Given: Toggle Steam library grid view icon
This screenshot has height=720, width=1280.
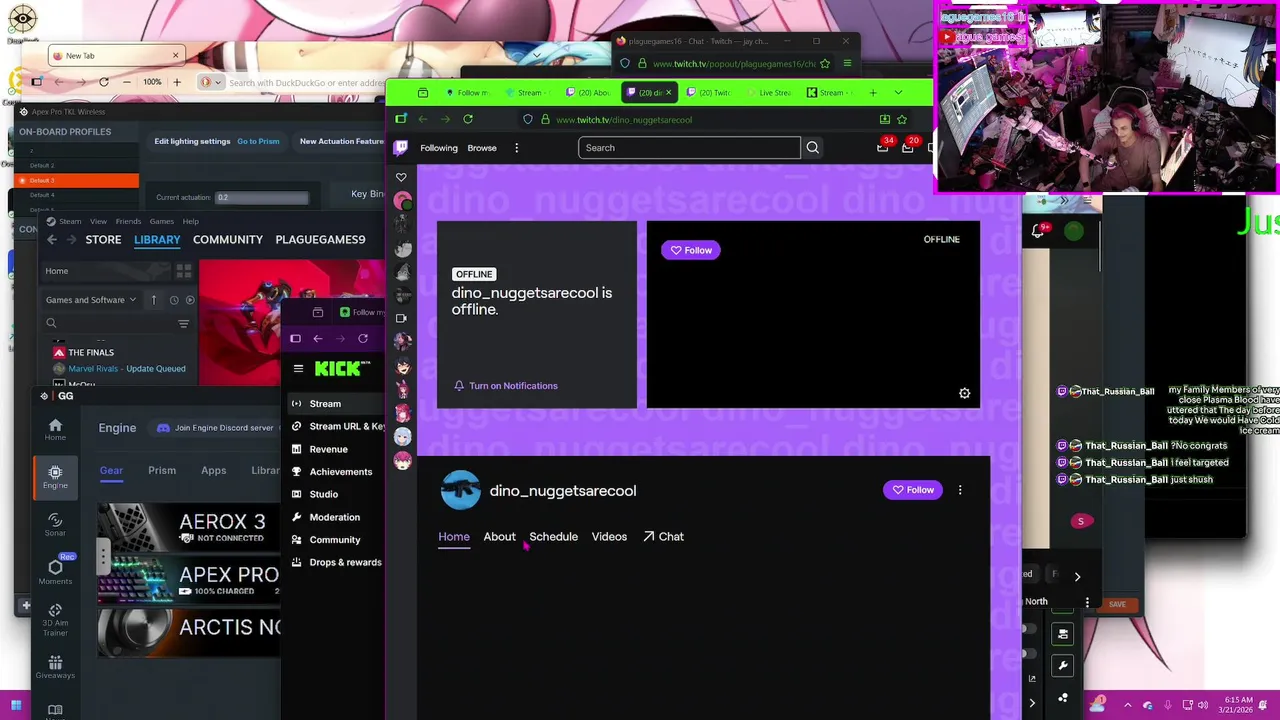Looking at the screenshot, I should click(x=184, y=271).
